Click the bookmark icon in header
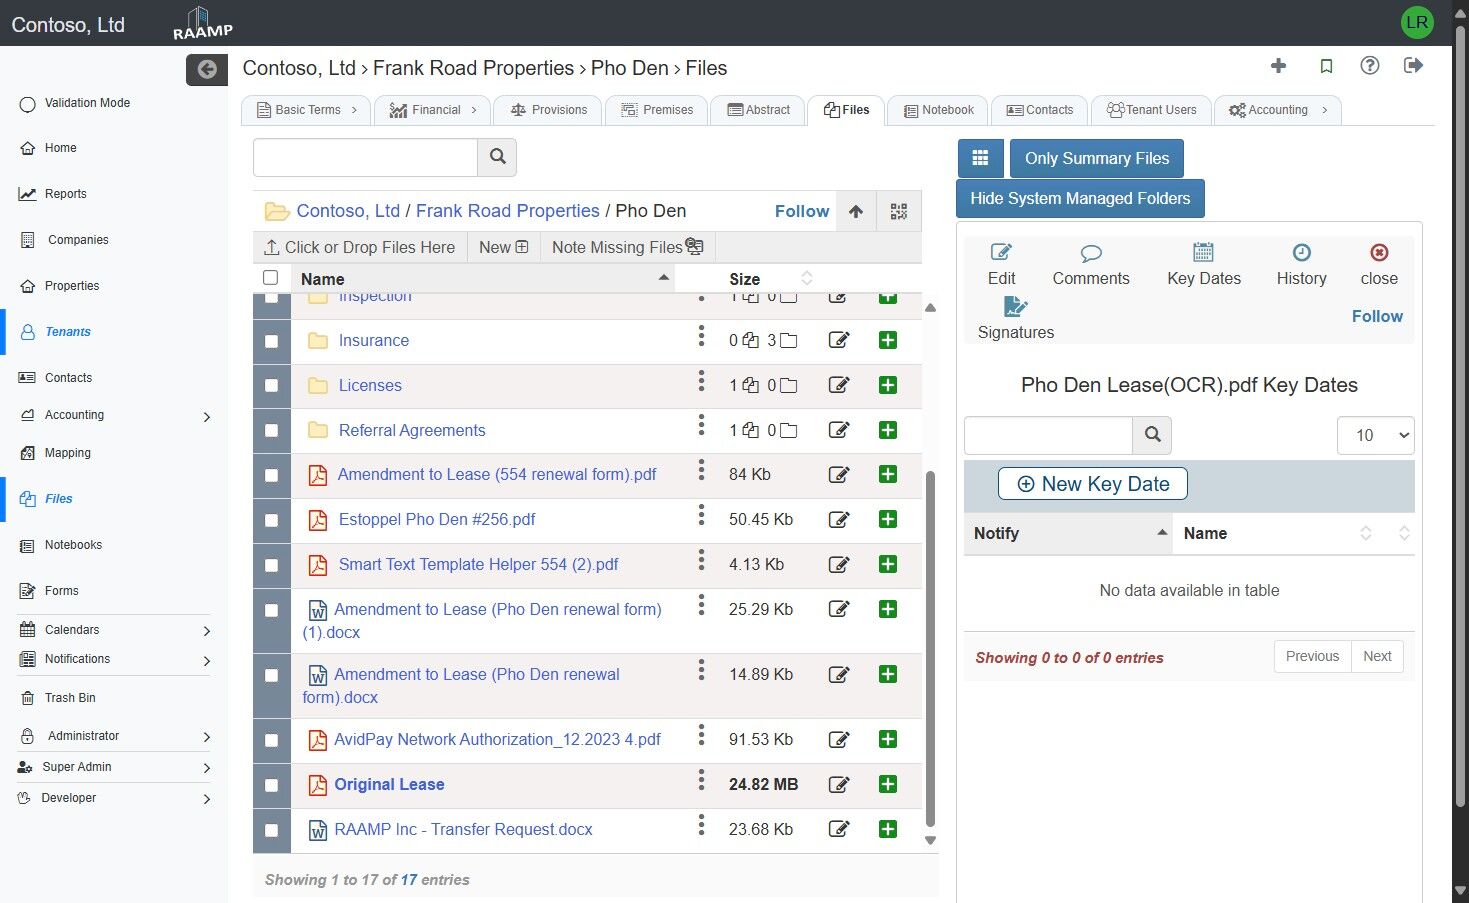The height and width of the screenshot is (903, 1469). pos(1326,66)
